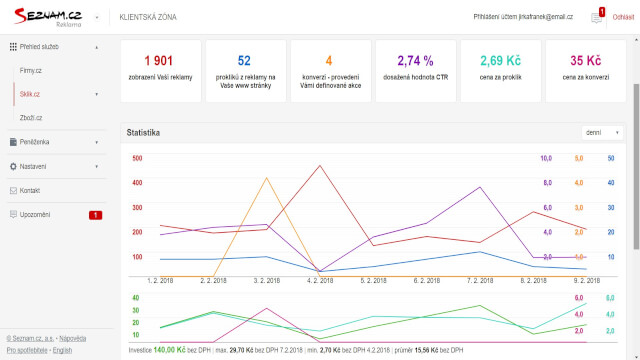Switch to English language link
The image size is (640, 360).
[x=62, y=350]
